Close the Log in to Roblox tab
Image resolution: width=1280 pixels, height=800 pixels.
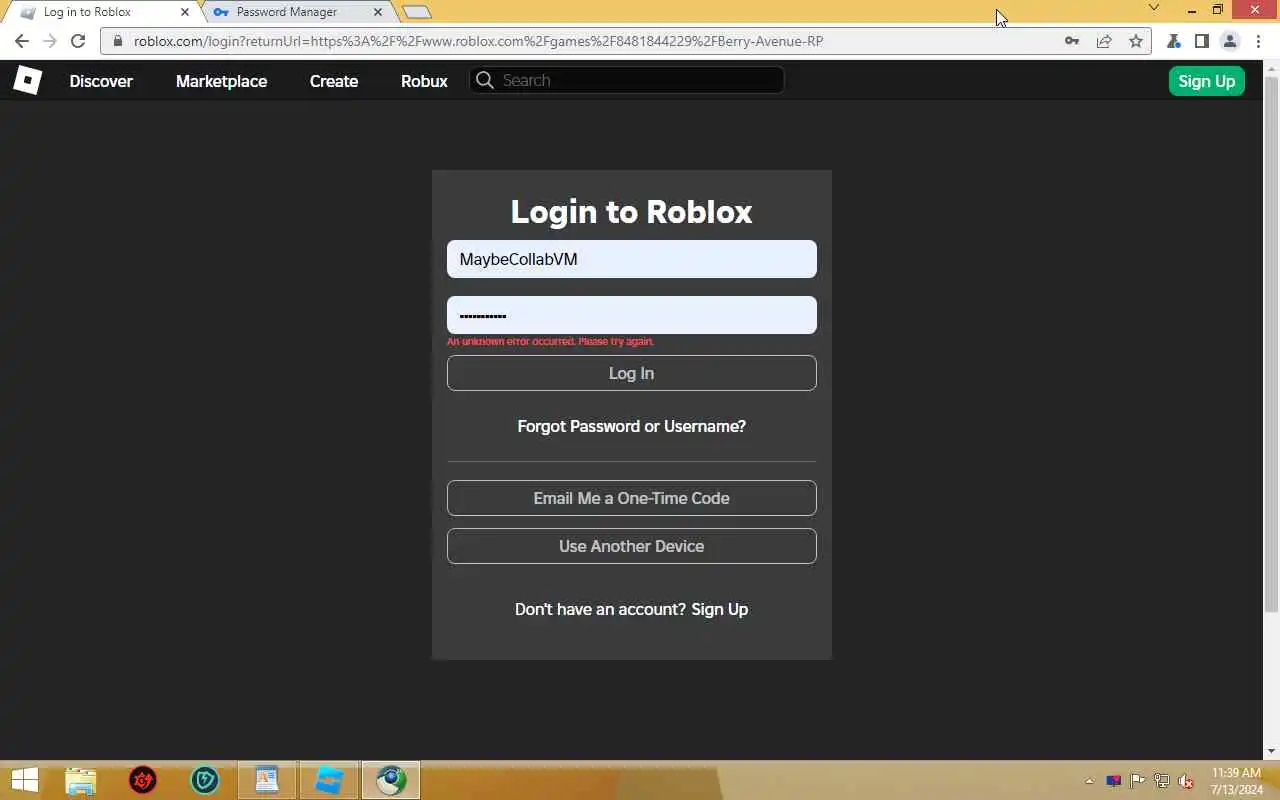pos(185,12)
